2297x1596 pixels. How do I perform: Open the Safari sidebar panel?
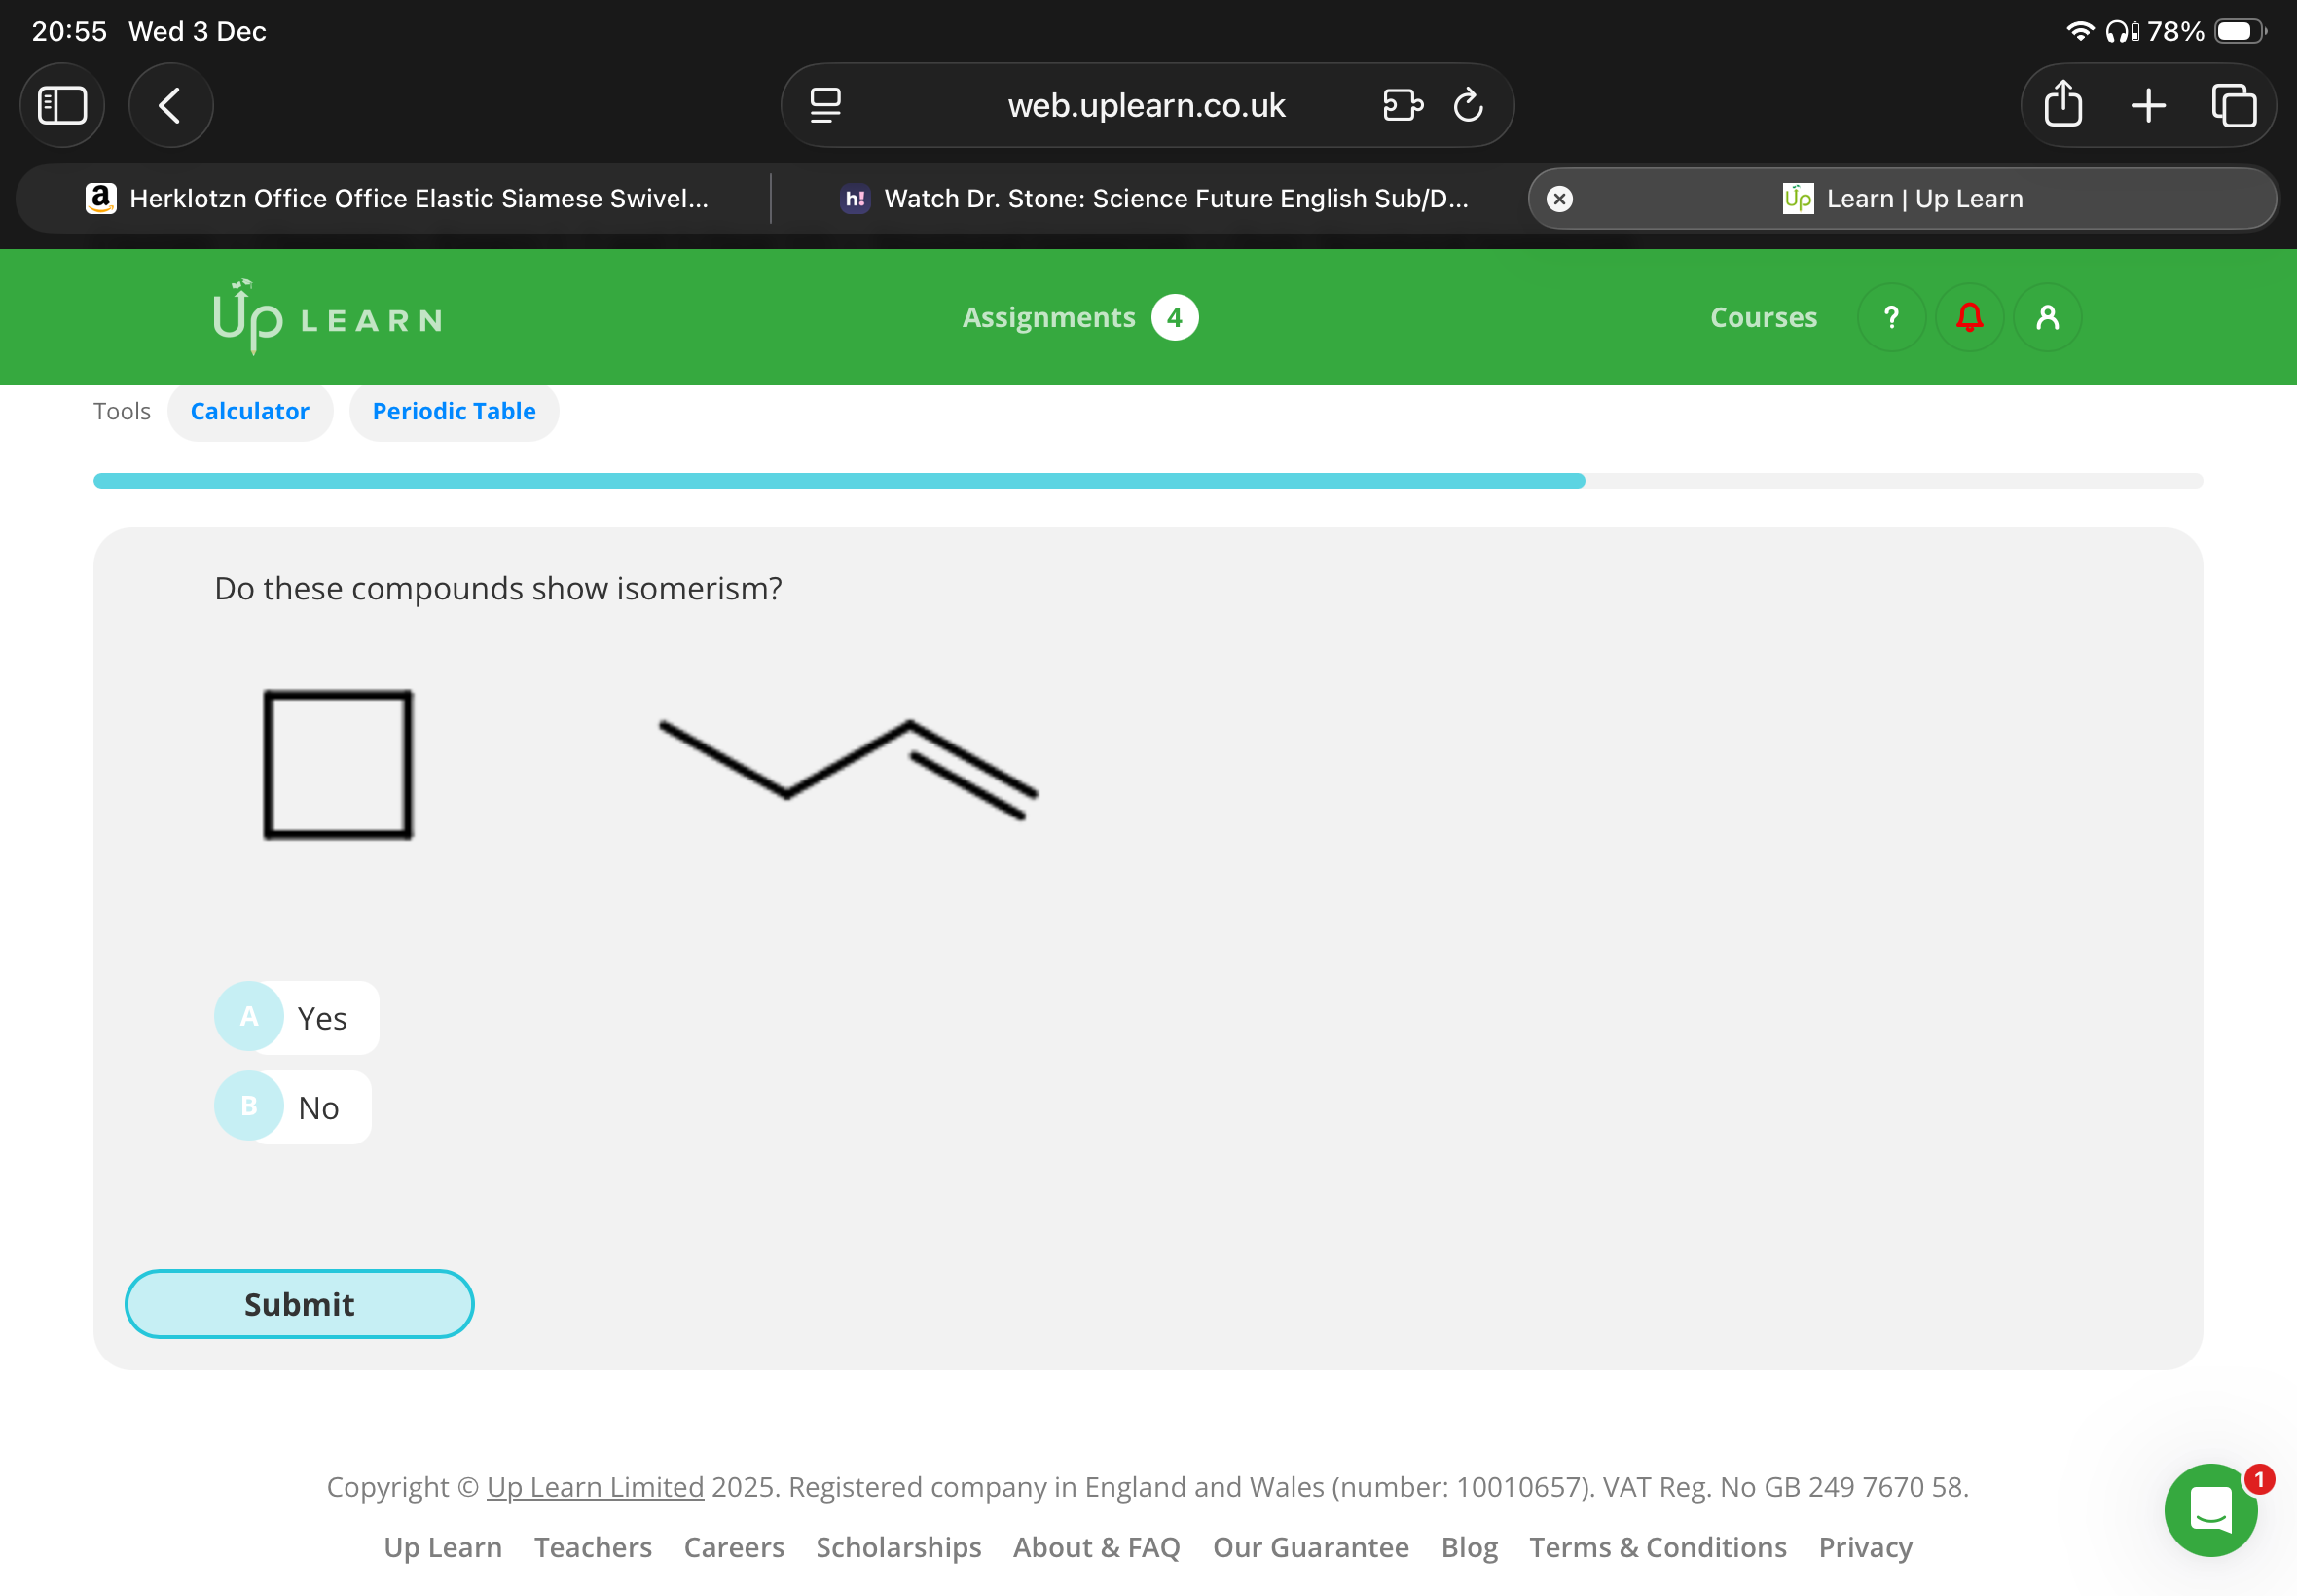[62, 105]
